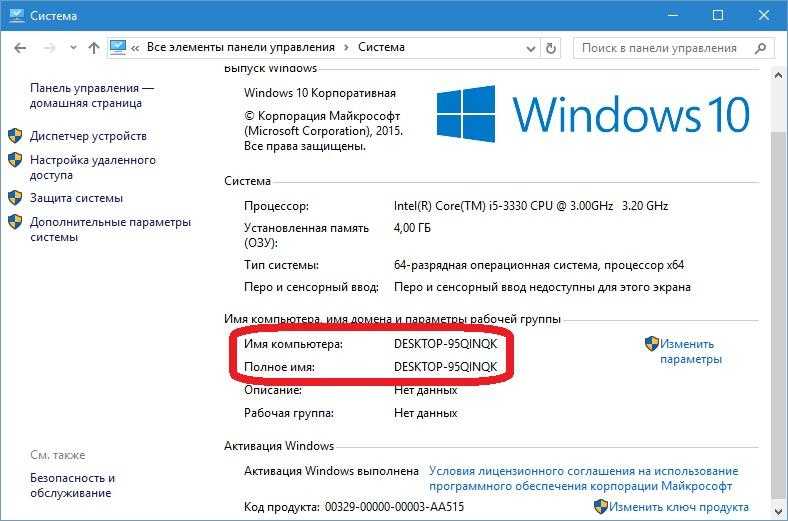Close the 'Система' window
This screenshot has height=521, width=788.
[x=763, y=15]
